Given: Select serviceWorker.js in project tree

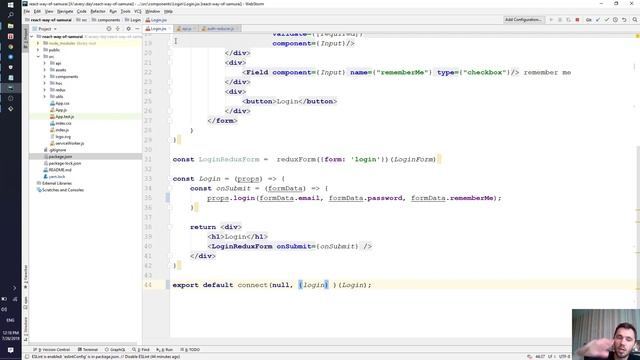Looking at the screenshot, I should pyautogui.click(x=67, y=143).
